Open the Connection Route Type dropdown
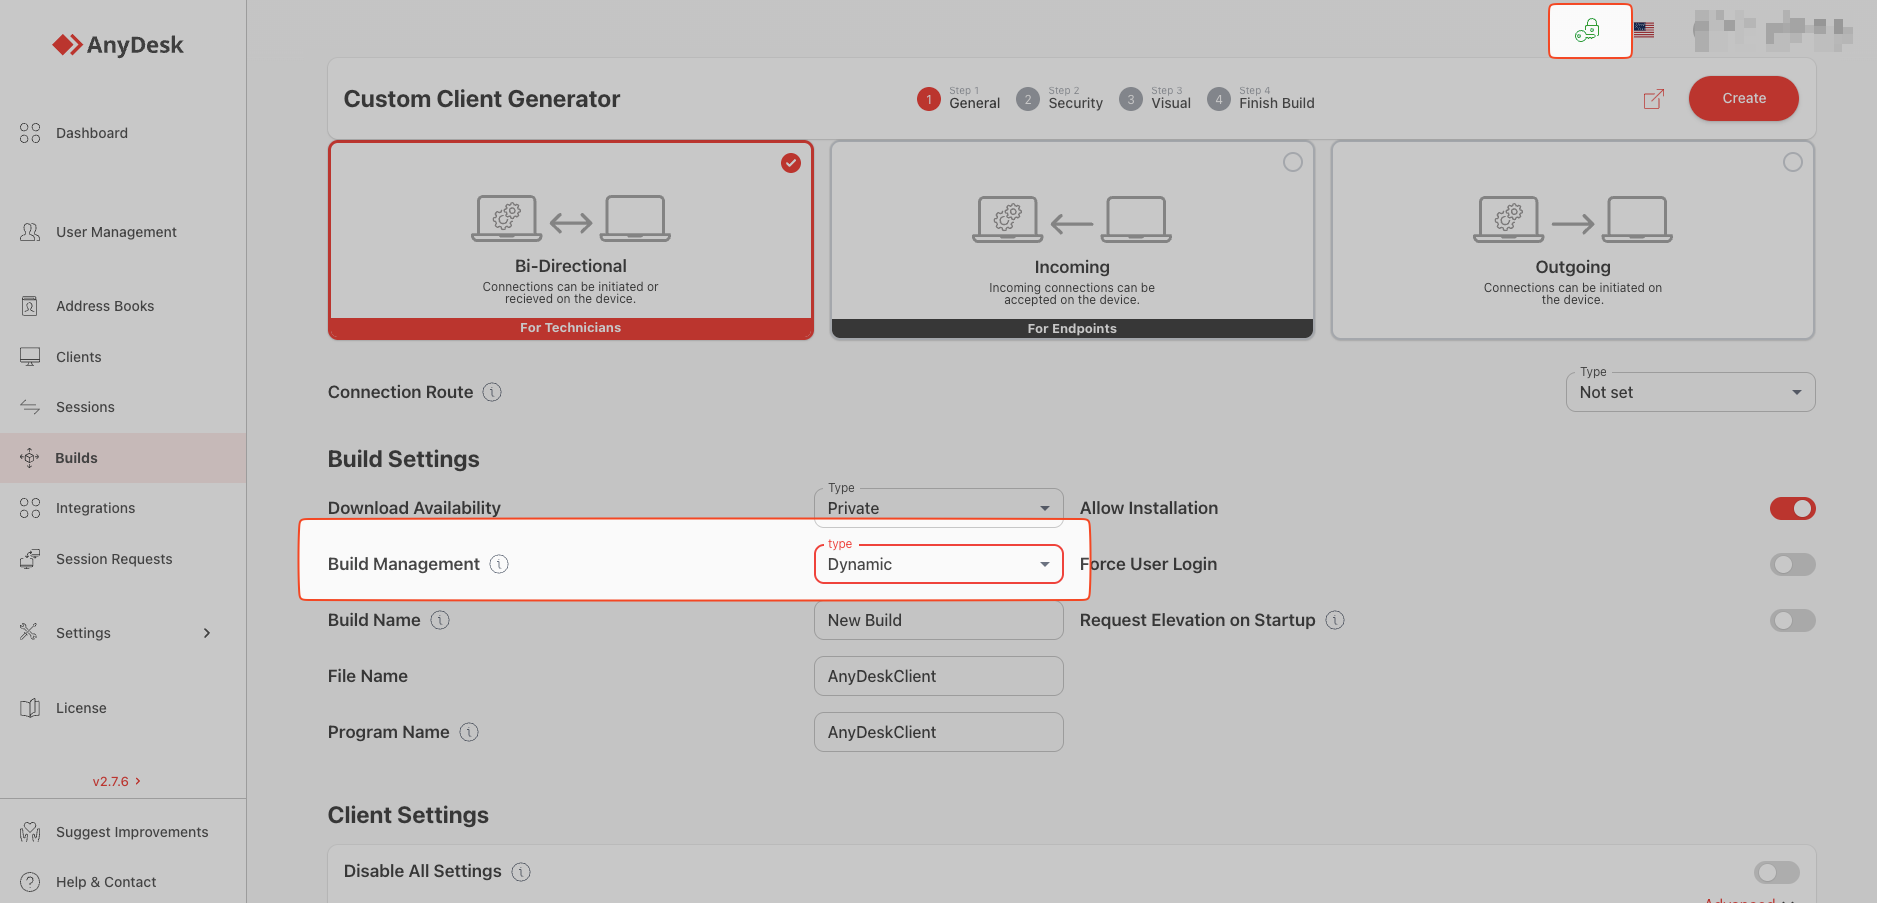Image resolution: width=1877 pixels, height=903 pixels. pos(1689,392)
